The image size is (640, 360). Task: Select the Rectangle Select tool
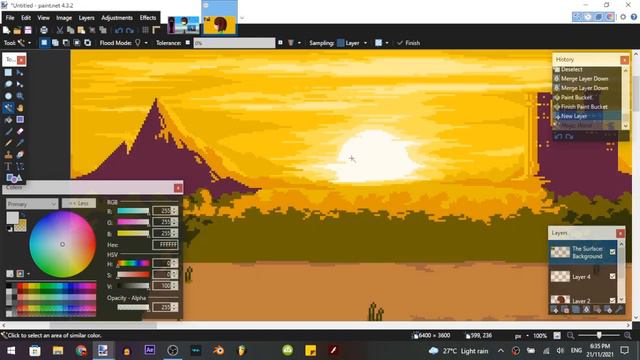tap(8, 73)
